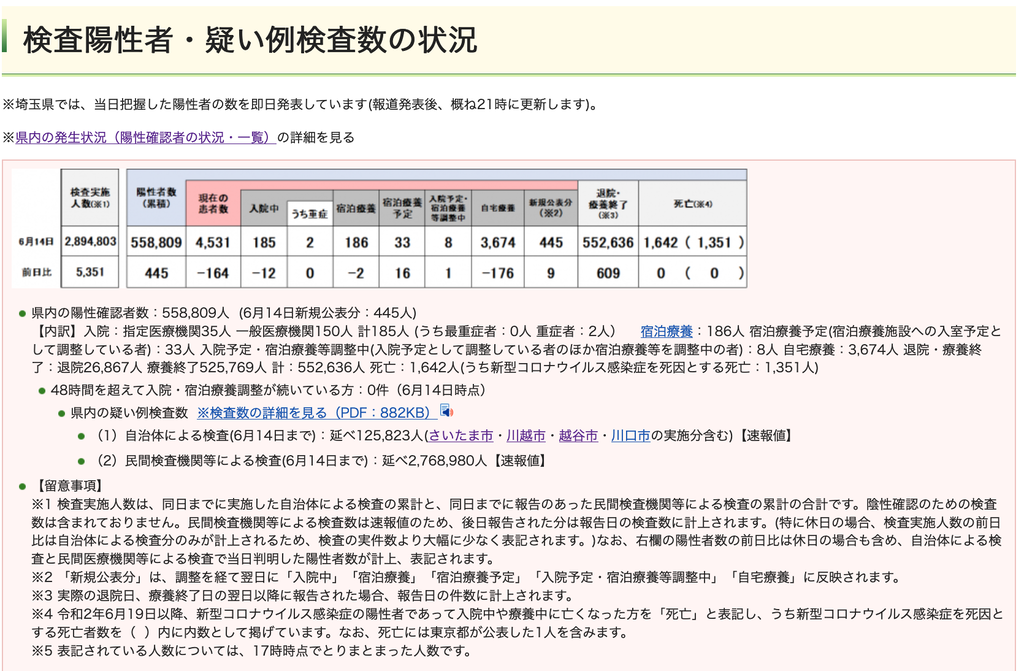The width and height of the screenshot is (1024, 671).
Task: Follow the 越谷市 link
Action: (x=578, y=435)
